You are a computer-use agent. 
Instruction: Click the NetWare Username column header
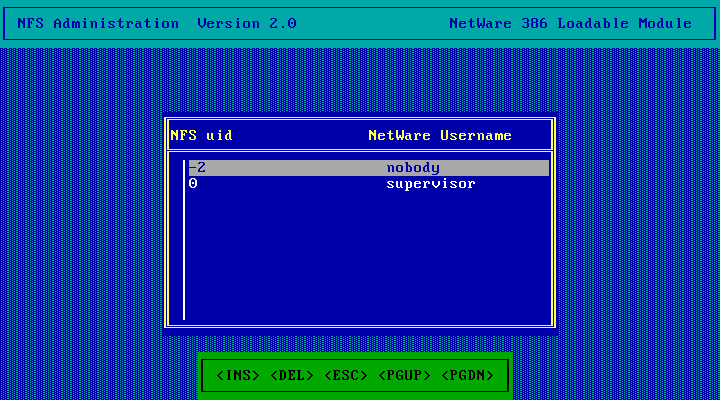[440, 135]
